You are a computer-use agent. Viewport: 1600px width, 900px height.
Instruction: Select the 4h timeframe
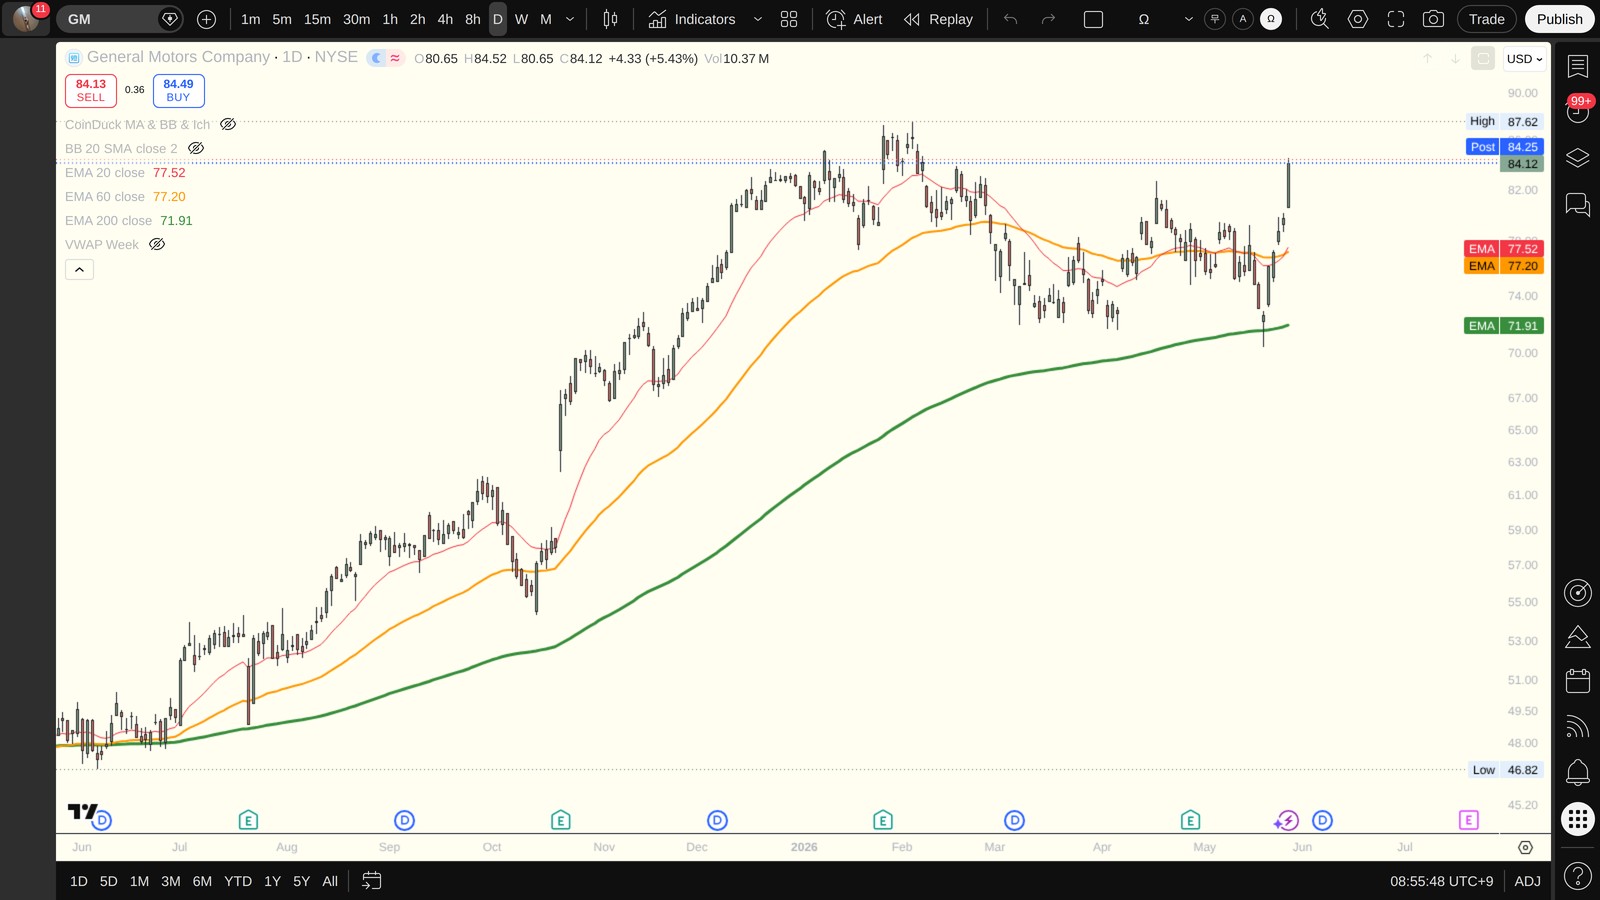click(x=445, y=19)
